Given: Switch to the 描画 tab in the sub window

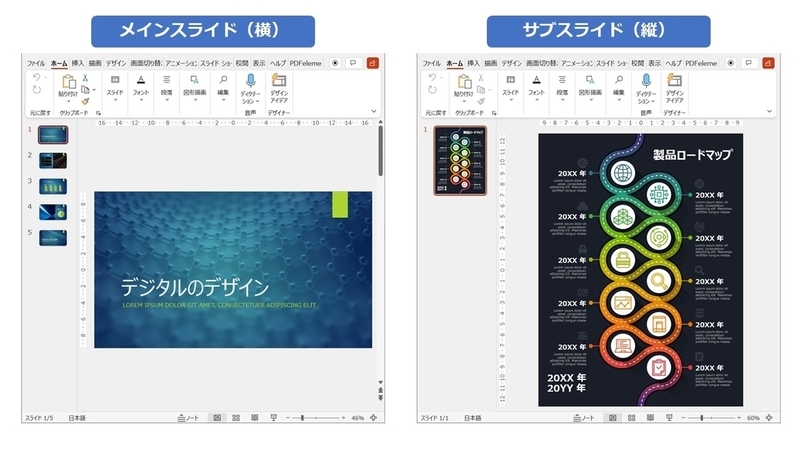Looking at the screenshot, I should click(x=490, y=63).
